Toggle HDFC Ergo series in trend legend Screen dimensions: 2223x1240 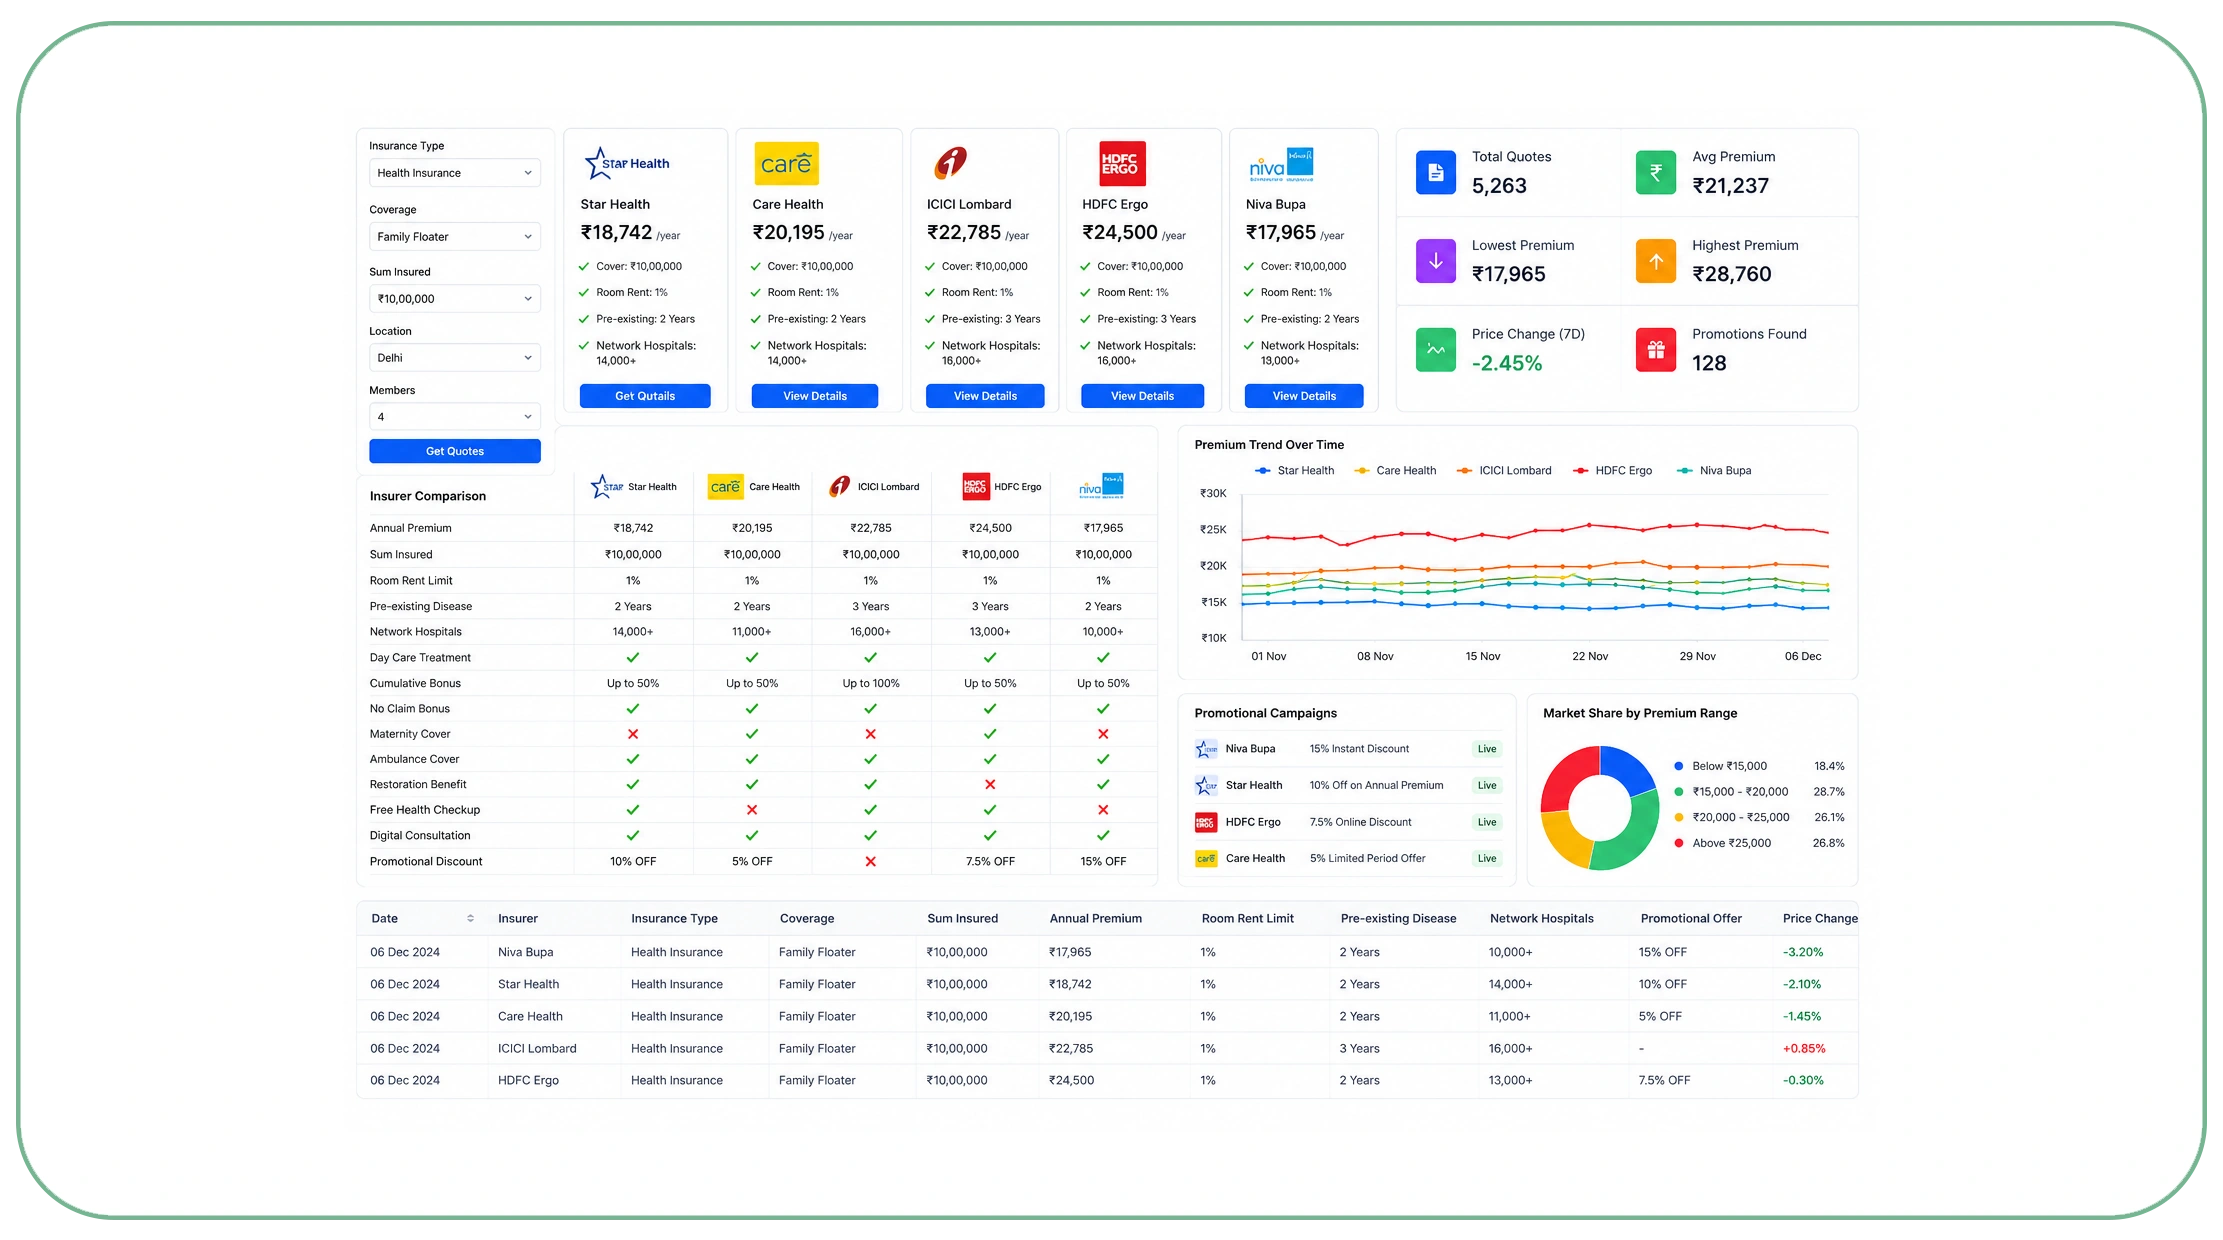point(1612,471)
